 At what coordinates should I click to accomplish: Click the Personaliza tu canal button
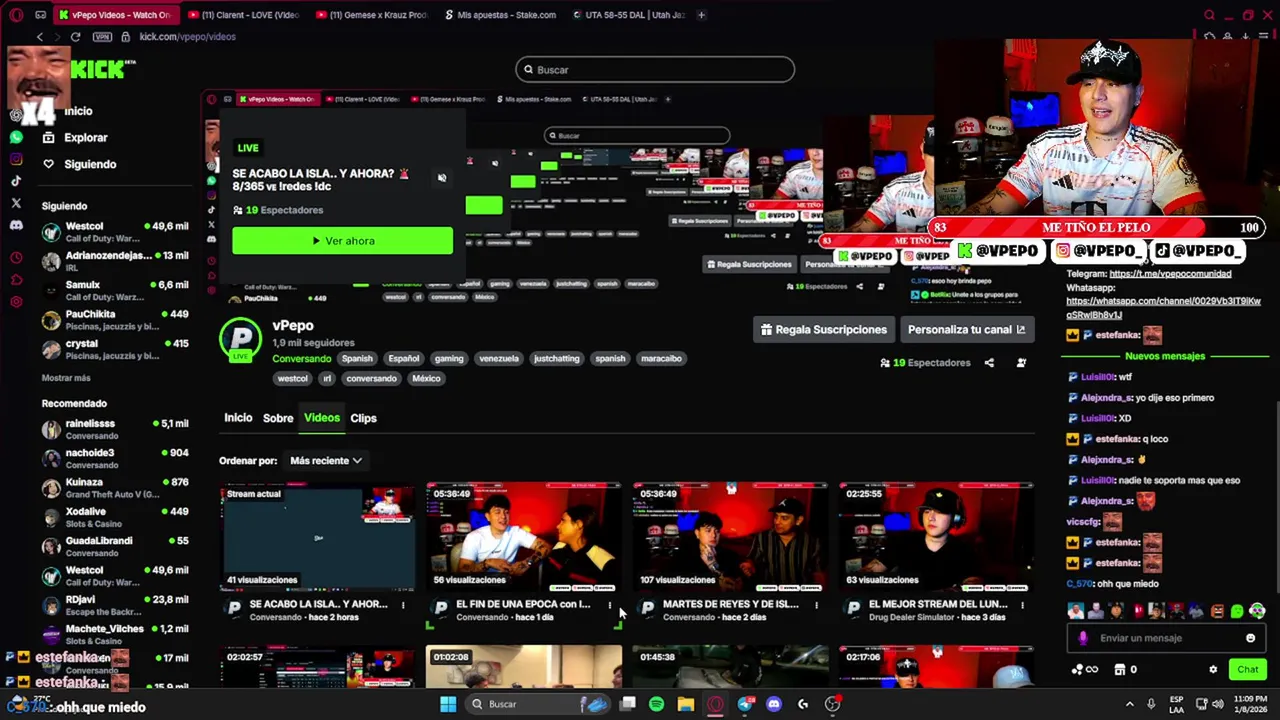pos(966,329)
